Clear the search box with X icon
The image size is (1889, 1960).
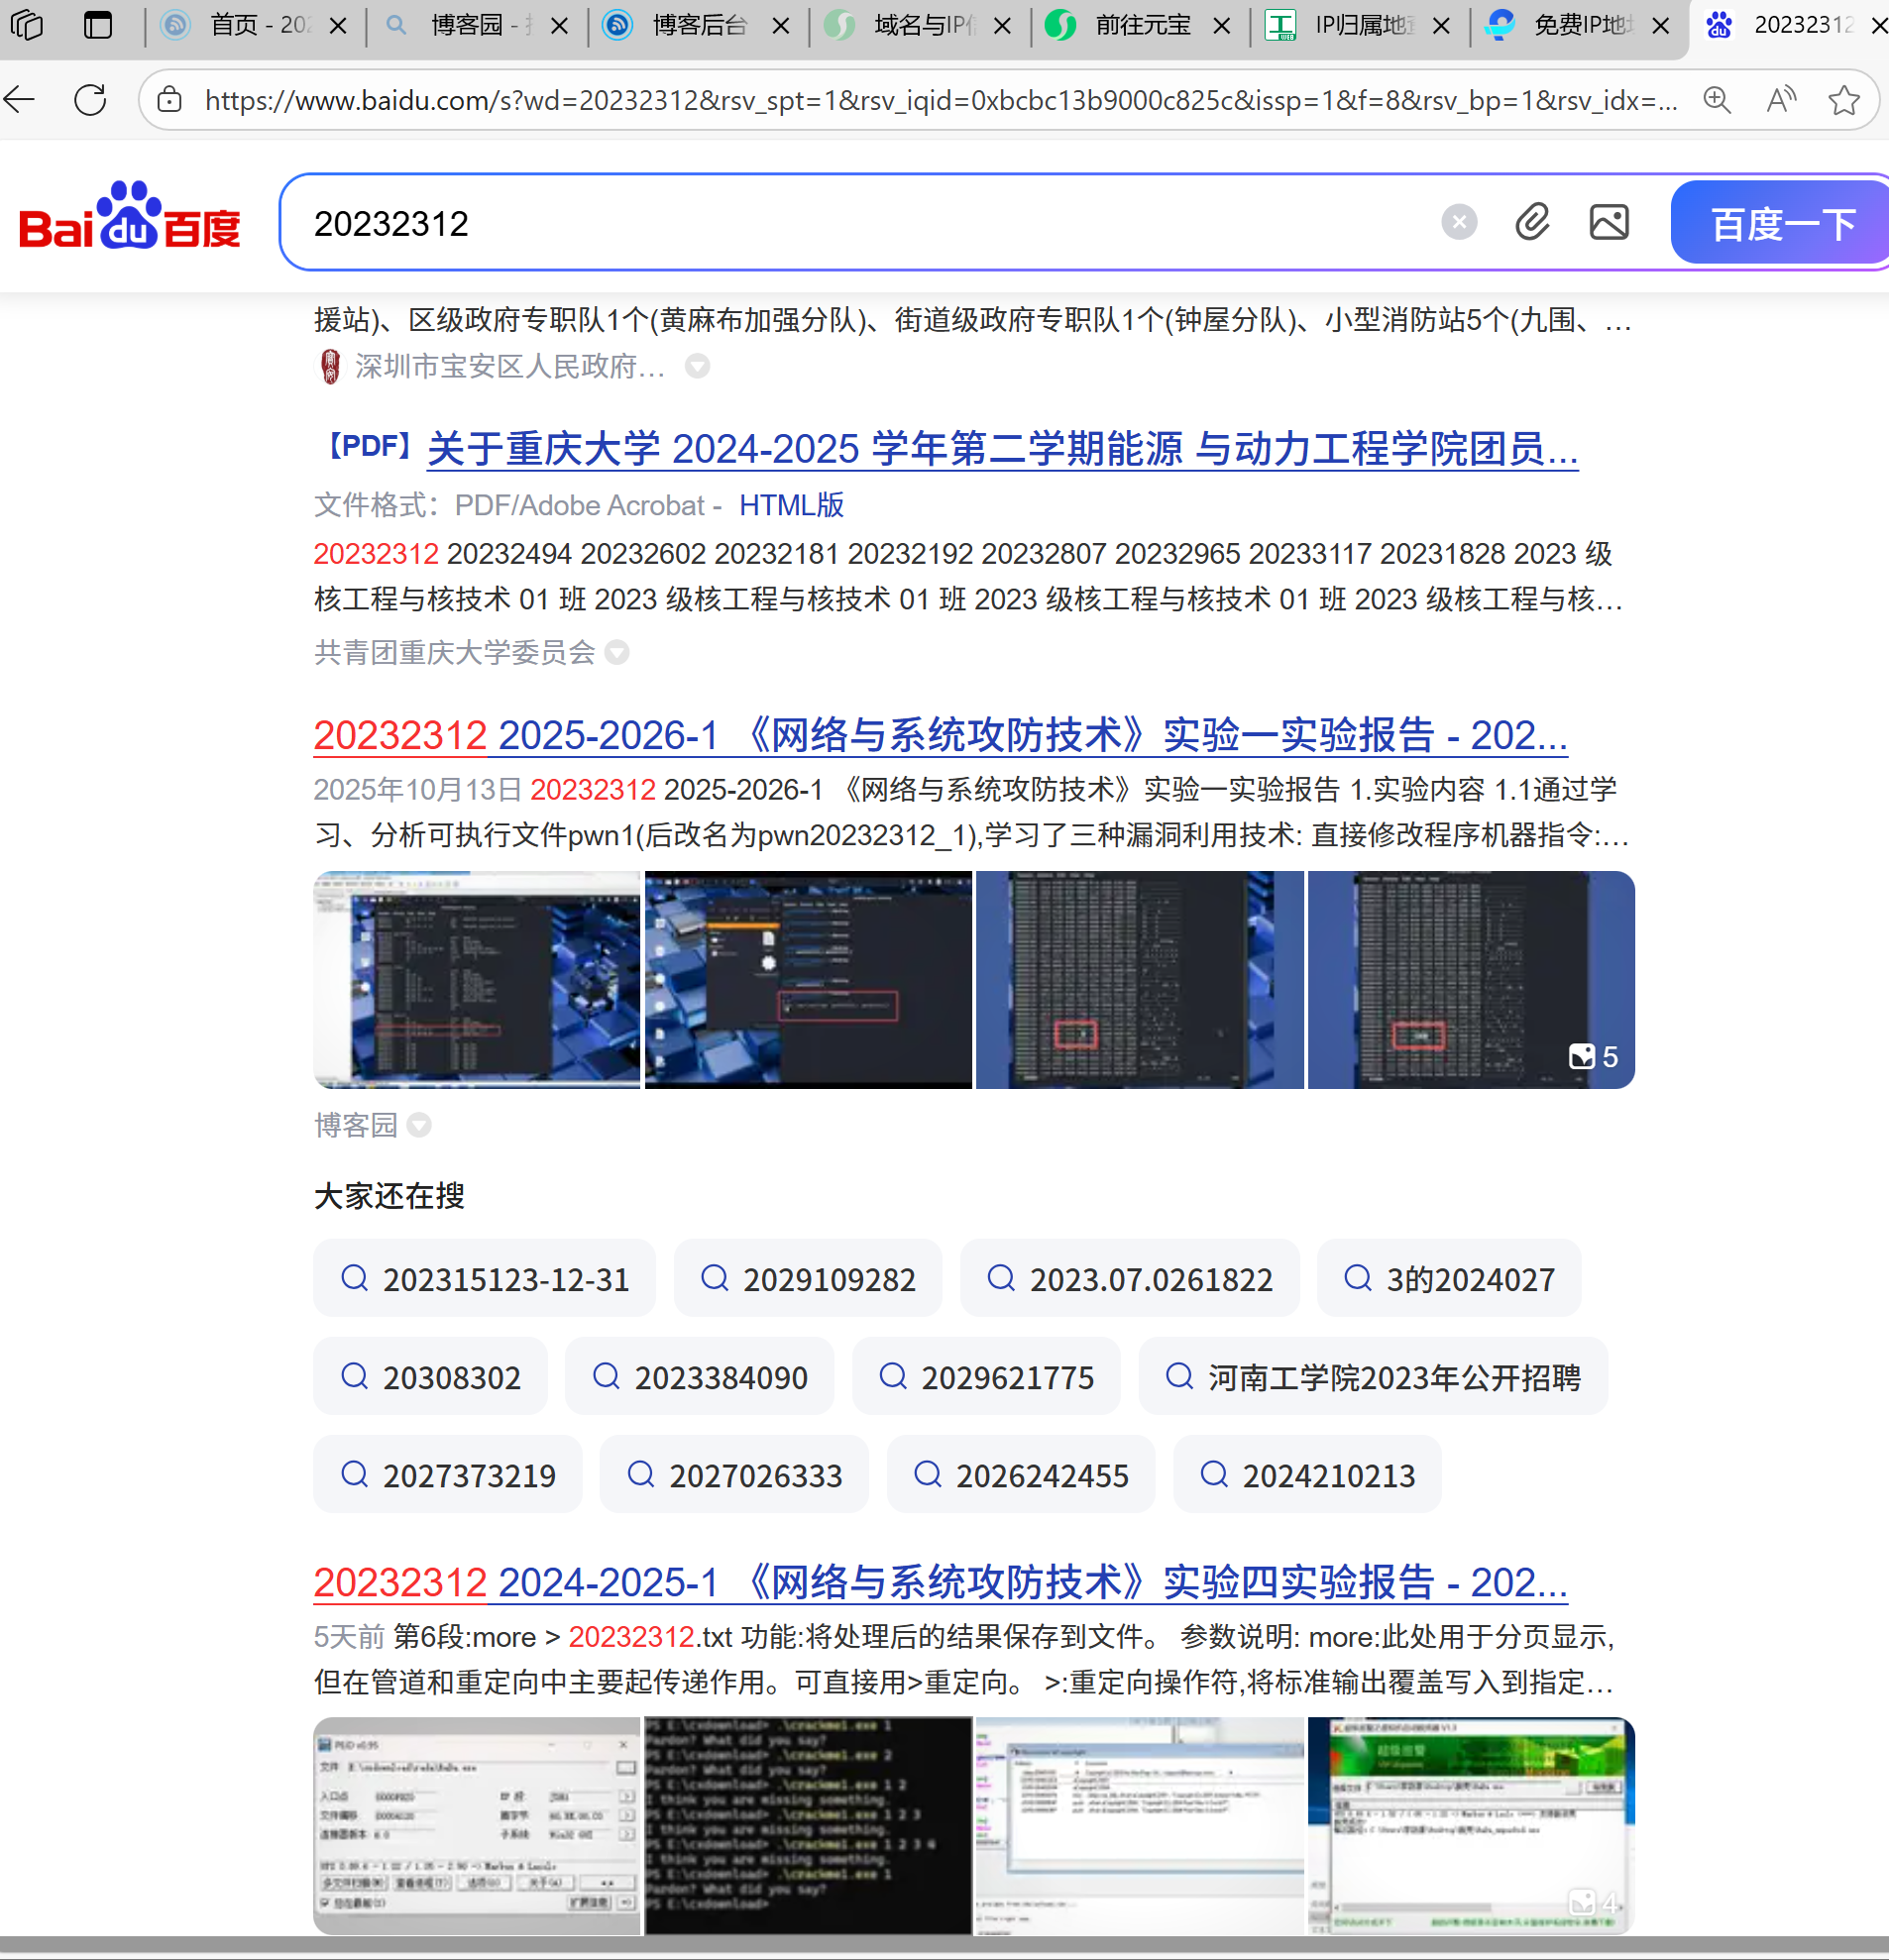[1459, 221]
